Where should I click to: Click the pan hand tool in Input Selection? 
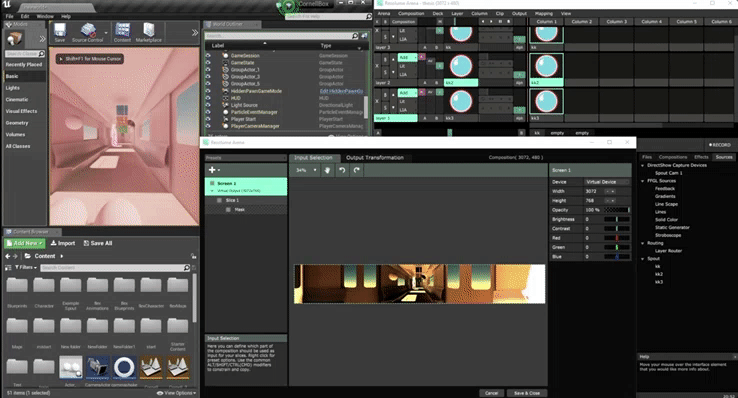pyautogui.click(x=327, y=170)
